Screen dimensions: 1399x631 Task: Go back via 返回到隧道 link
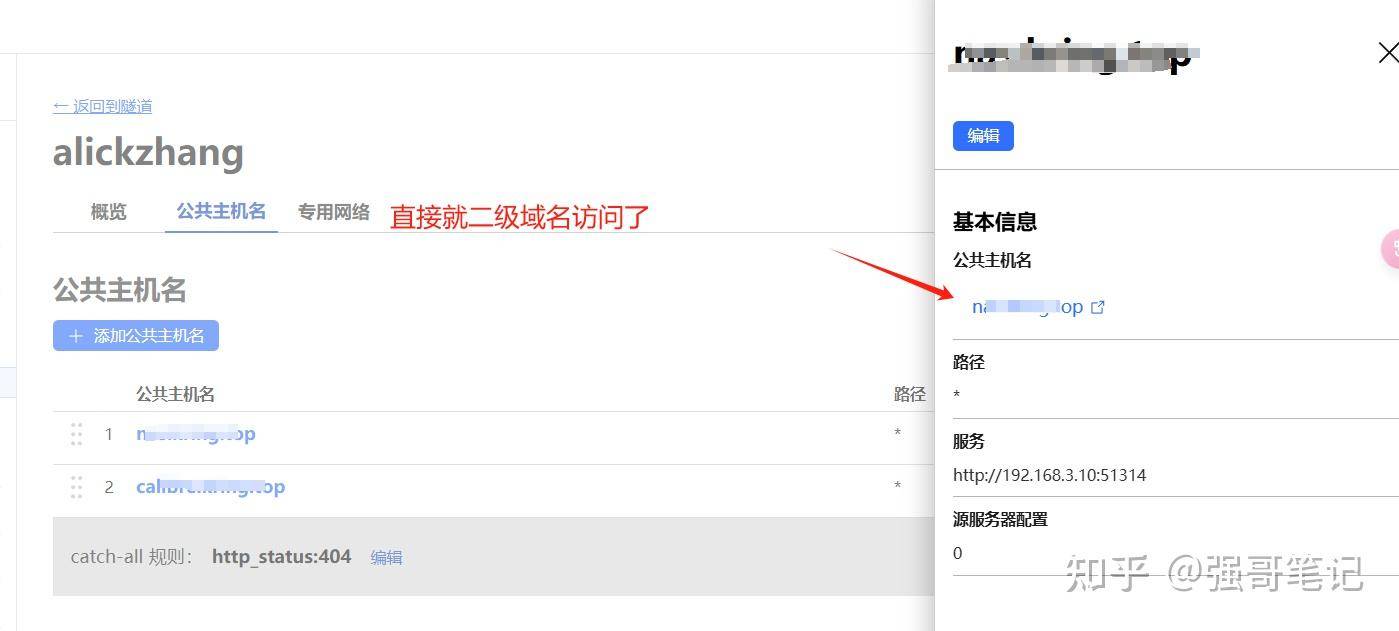102,106
